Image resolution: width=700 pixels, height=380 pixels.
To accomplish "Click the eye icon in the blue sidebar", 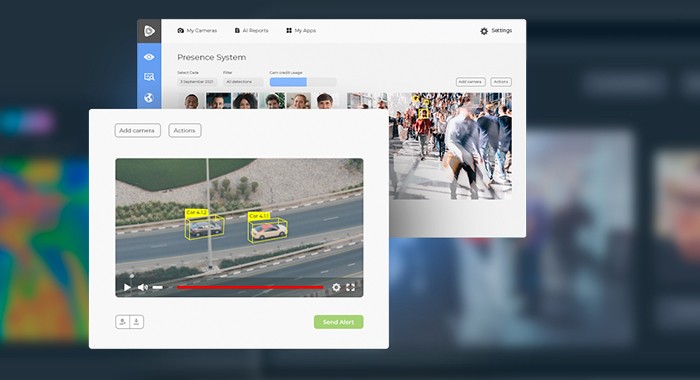I will click(149, 57).
